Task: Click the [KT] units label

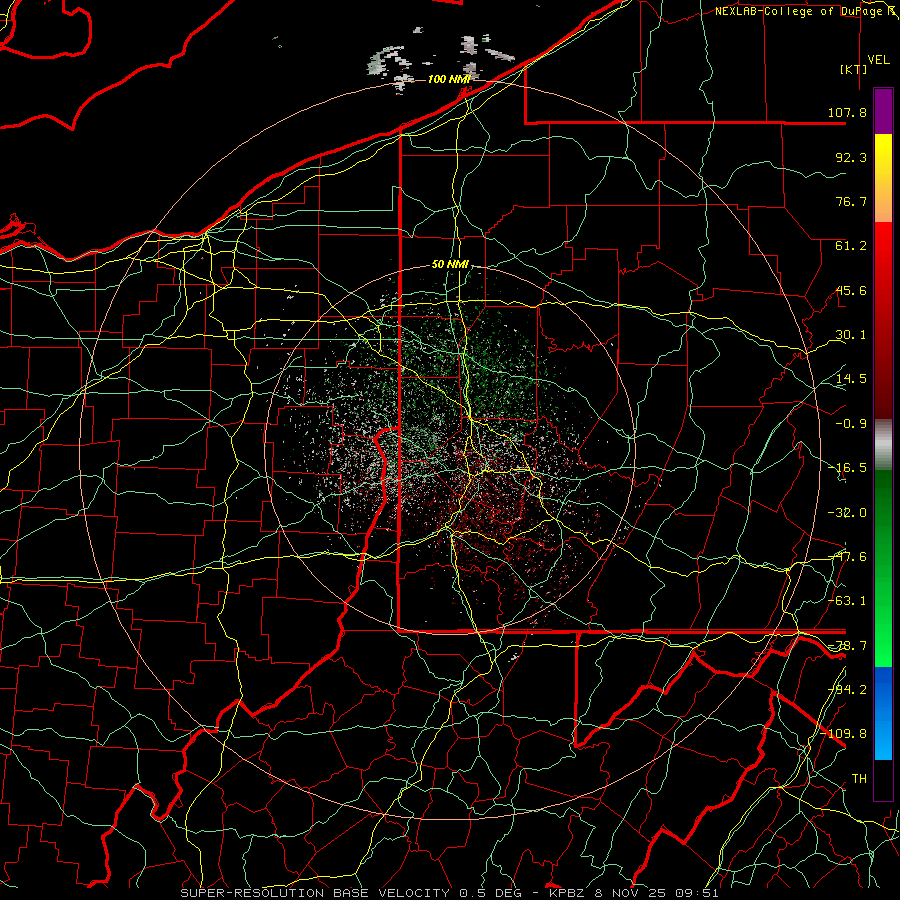Action: click(854, 69)
